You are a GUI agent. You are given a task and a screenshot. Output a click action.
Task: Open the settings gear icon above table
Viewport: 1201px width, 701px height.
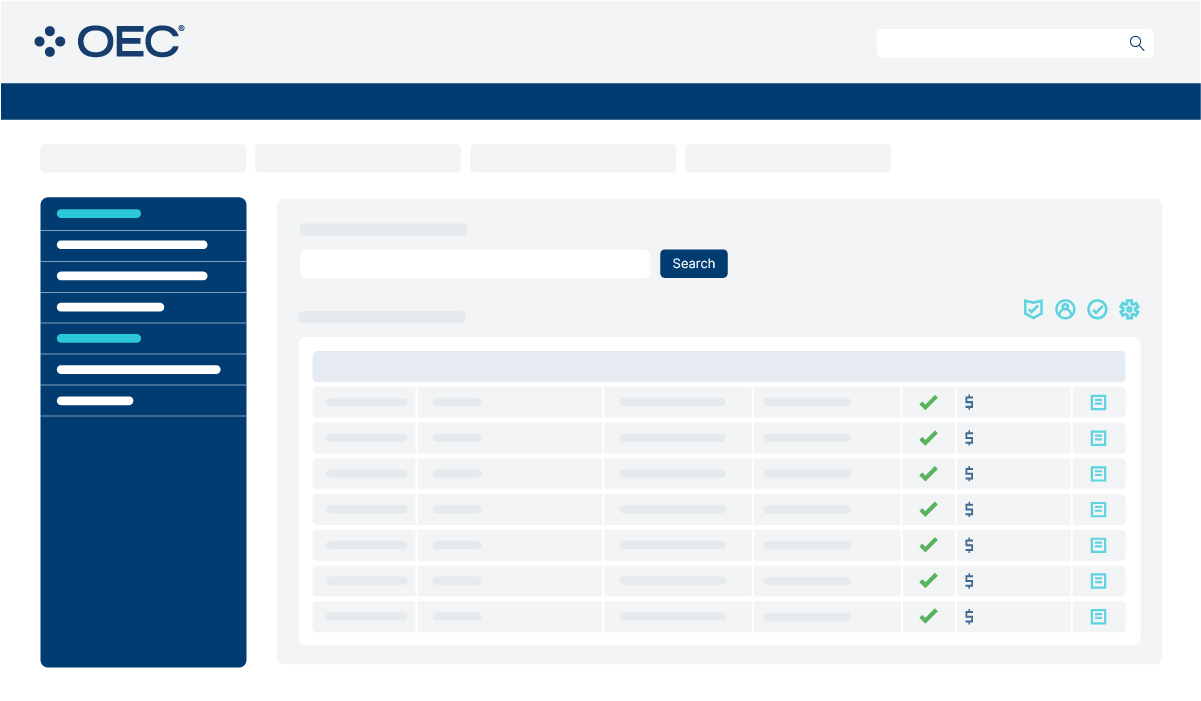point(1129,310)
